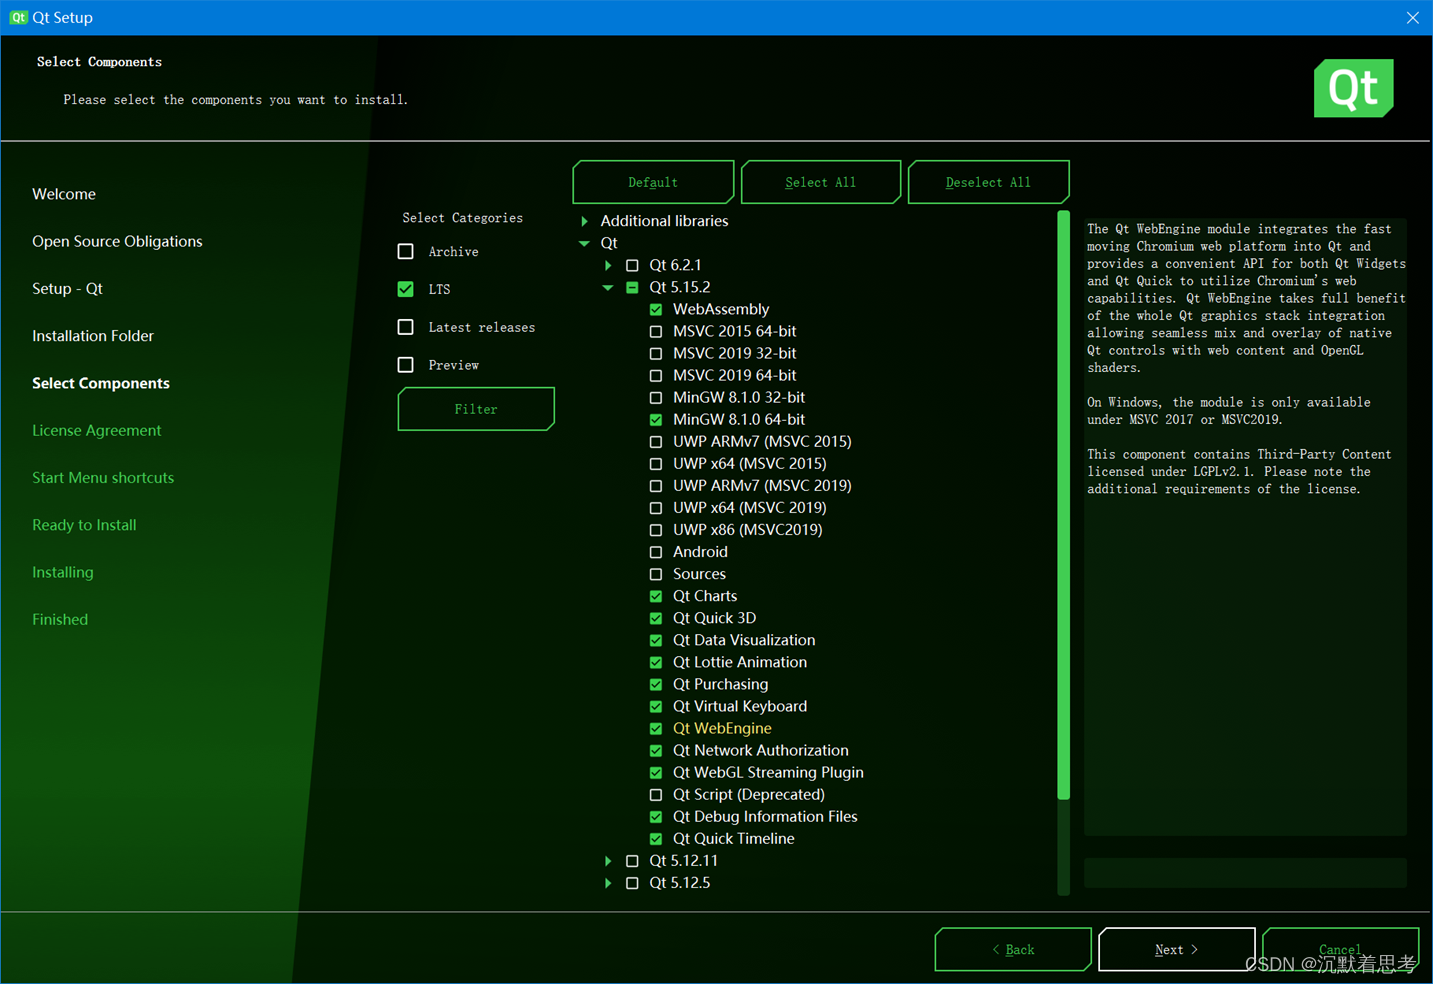Click the Select All button
This screenshot has height=984, width=1433.
click(x=820, y=182)
